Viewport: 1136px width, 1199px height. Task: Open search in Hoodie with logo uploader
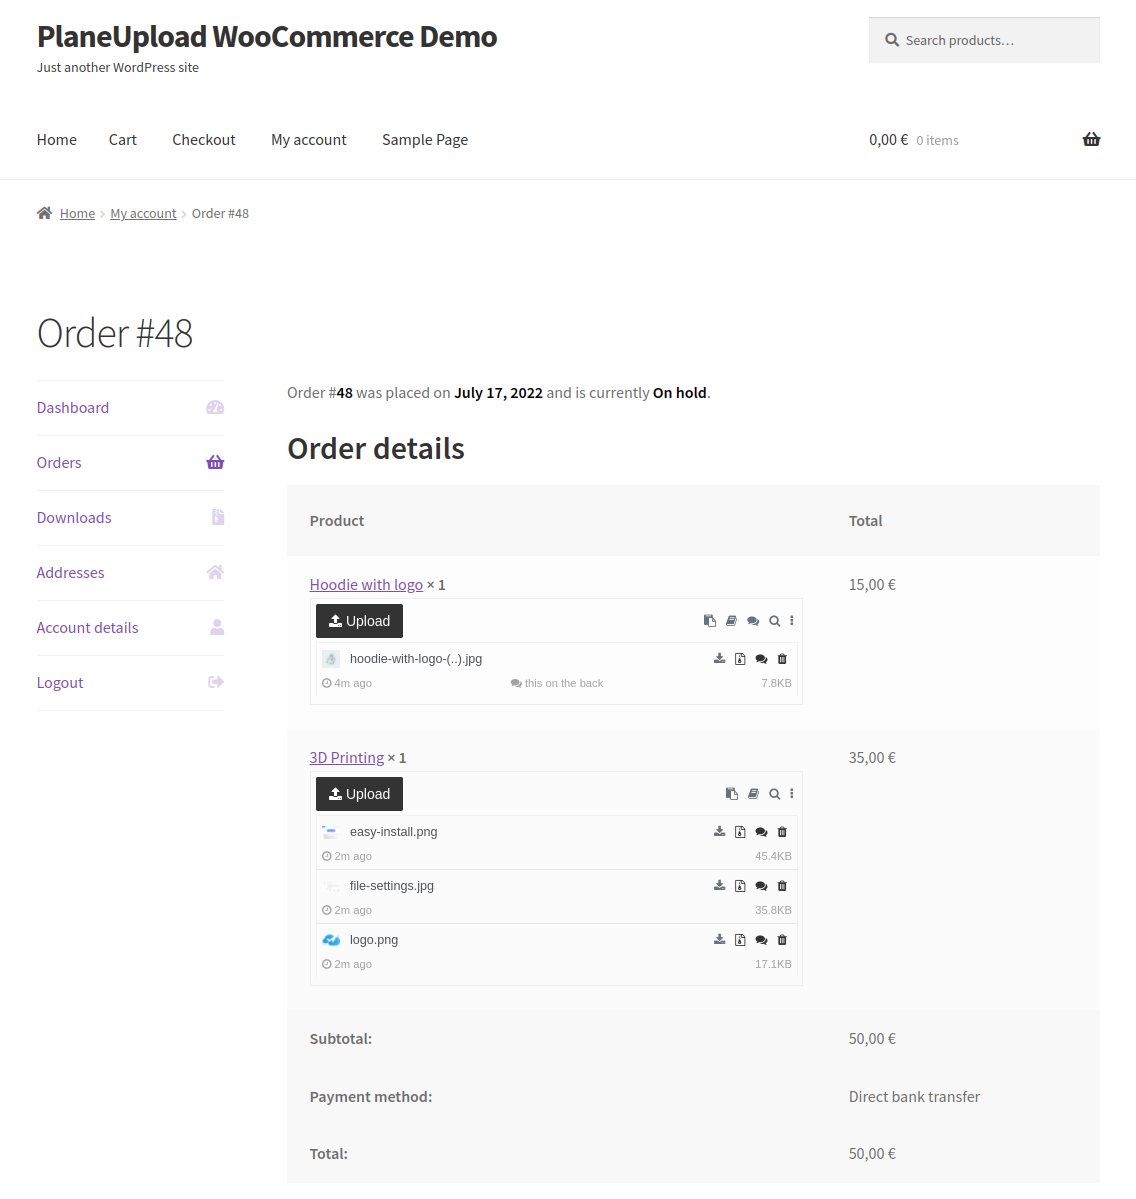pyautogui.click(x=774, y=621)
